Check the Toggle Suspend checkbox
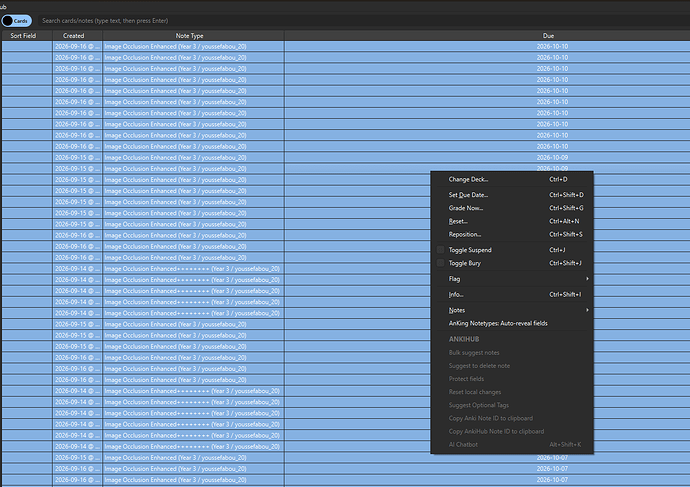Viewport: 690px width, 487px height. [x=440, y=250]
